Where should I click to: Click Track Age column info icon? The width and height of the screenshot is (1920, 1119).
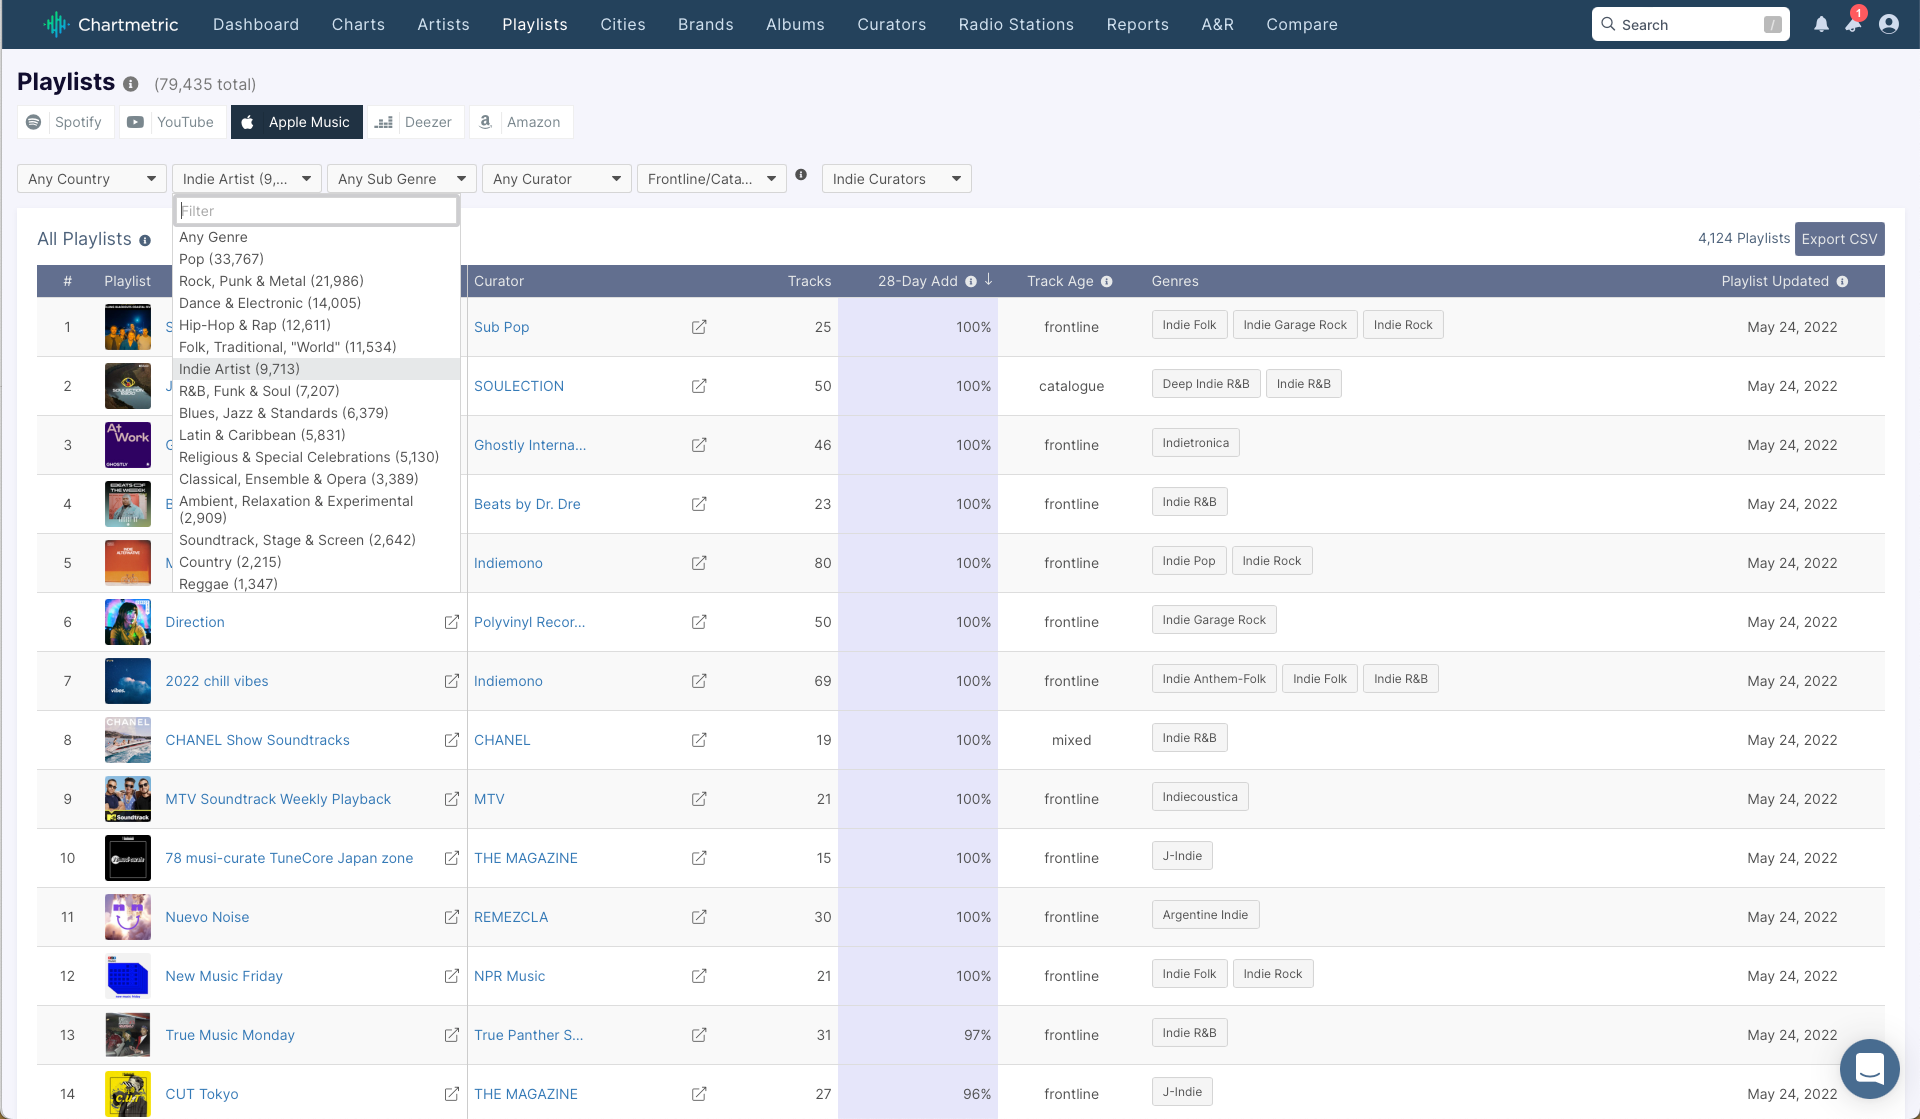coord(1106,282)
